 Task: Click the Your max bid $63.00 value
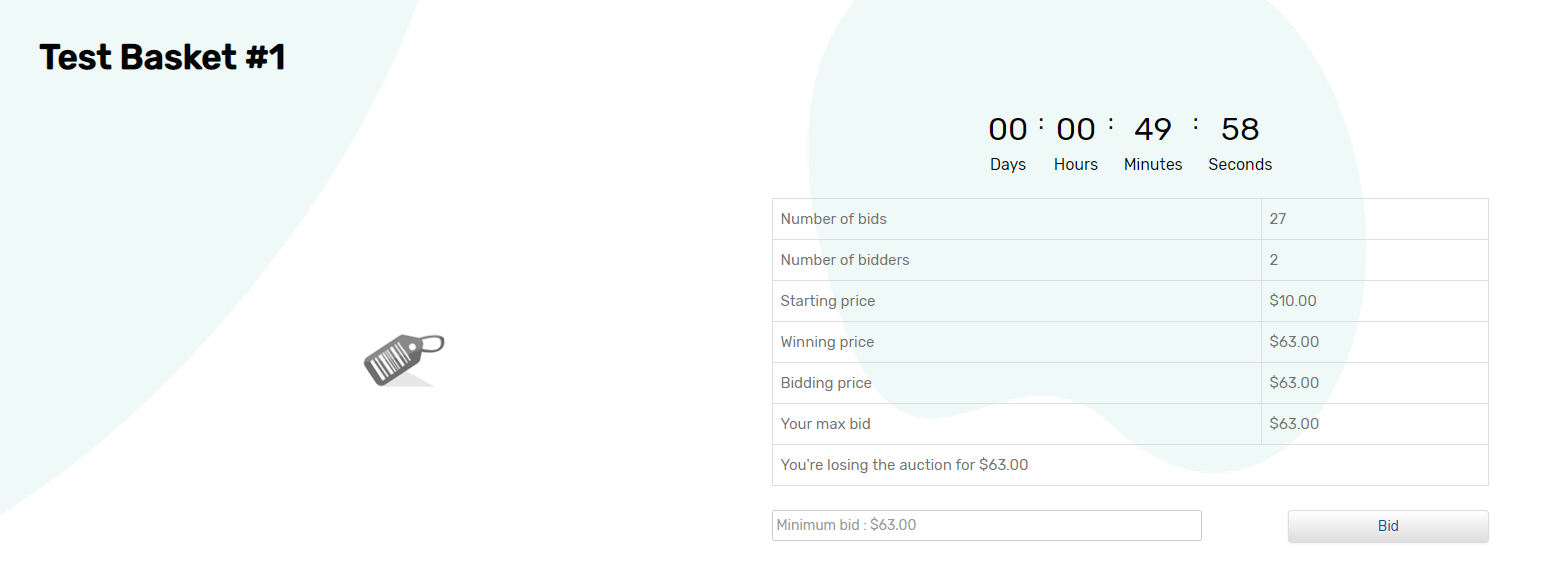pos(1293,424)
